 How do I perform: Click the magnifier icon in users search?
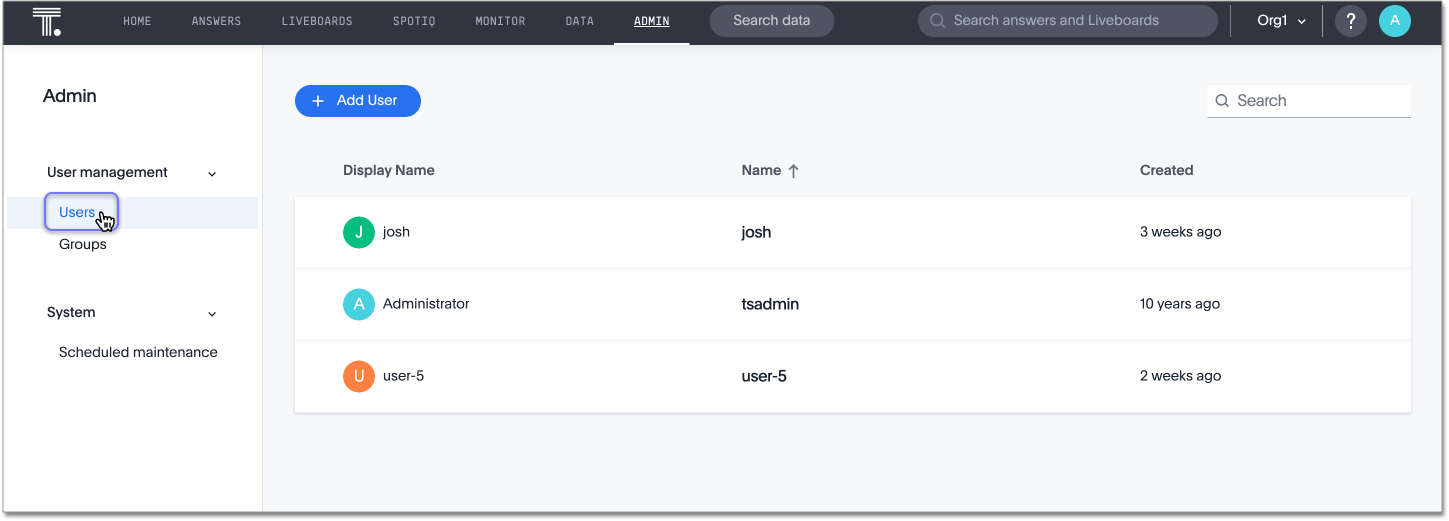pos(1222,101)
